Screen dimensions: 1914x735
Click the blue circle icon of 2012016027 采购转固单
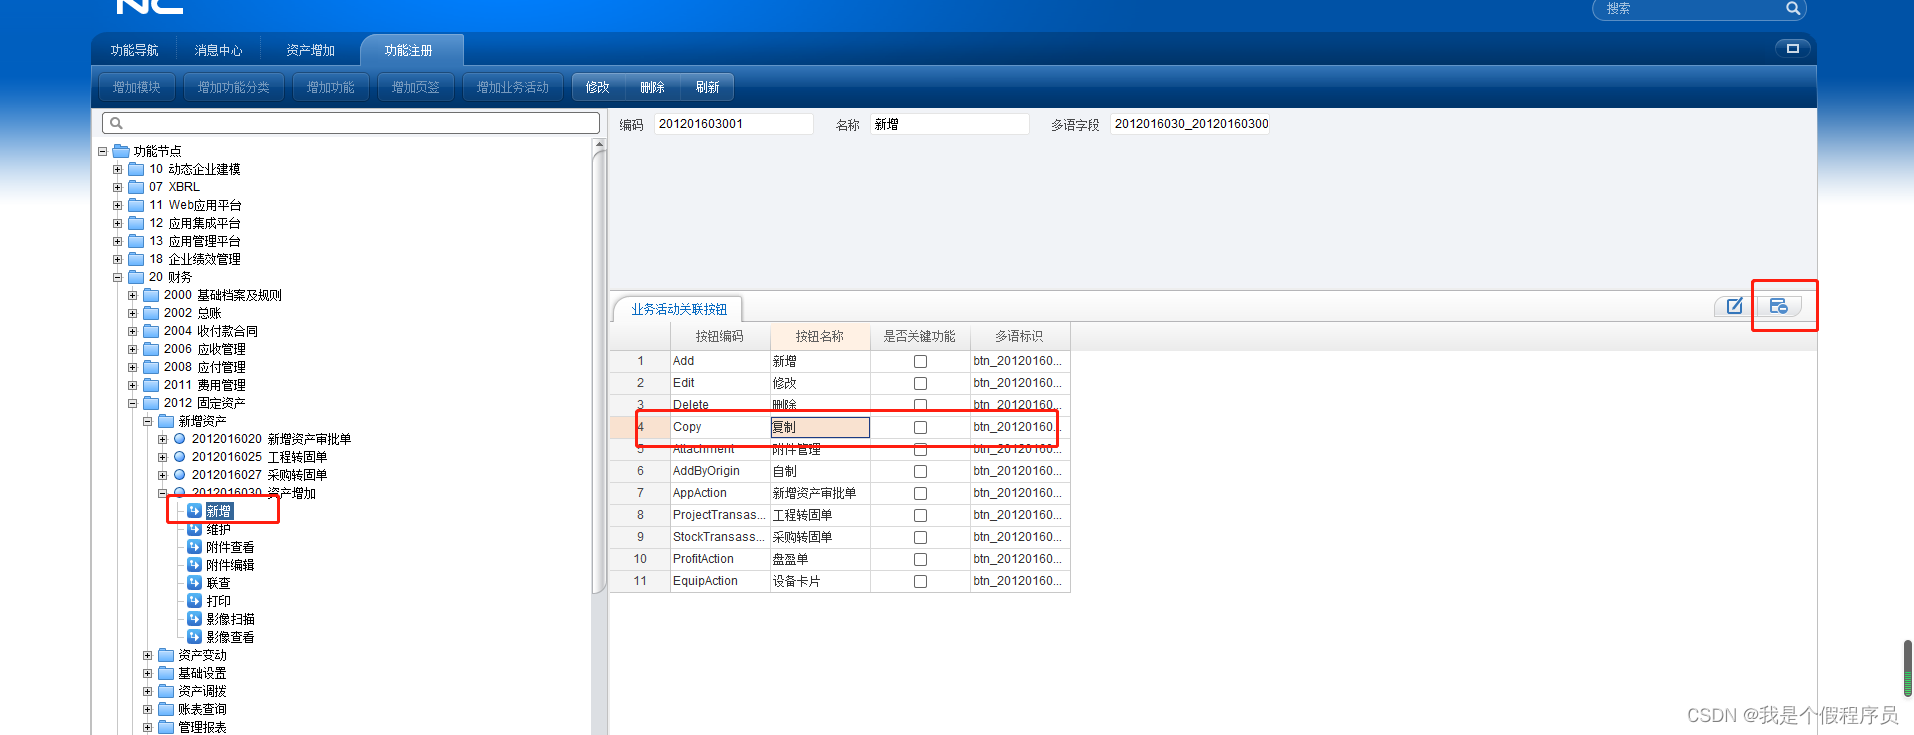[x=180, y=475]
